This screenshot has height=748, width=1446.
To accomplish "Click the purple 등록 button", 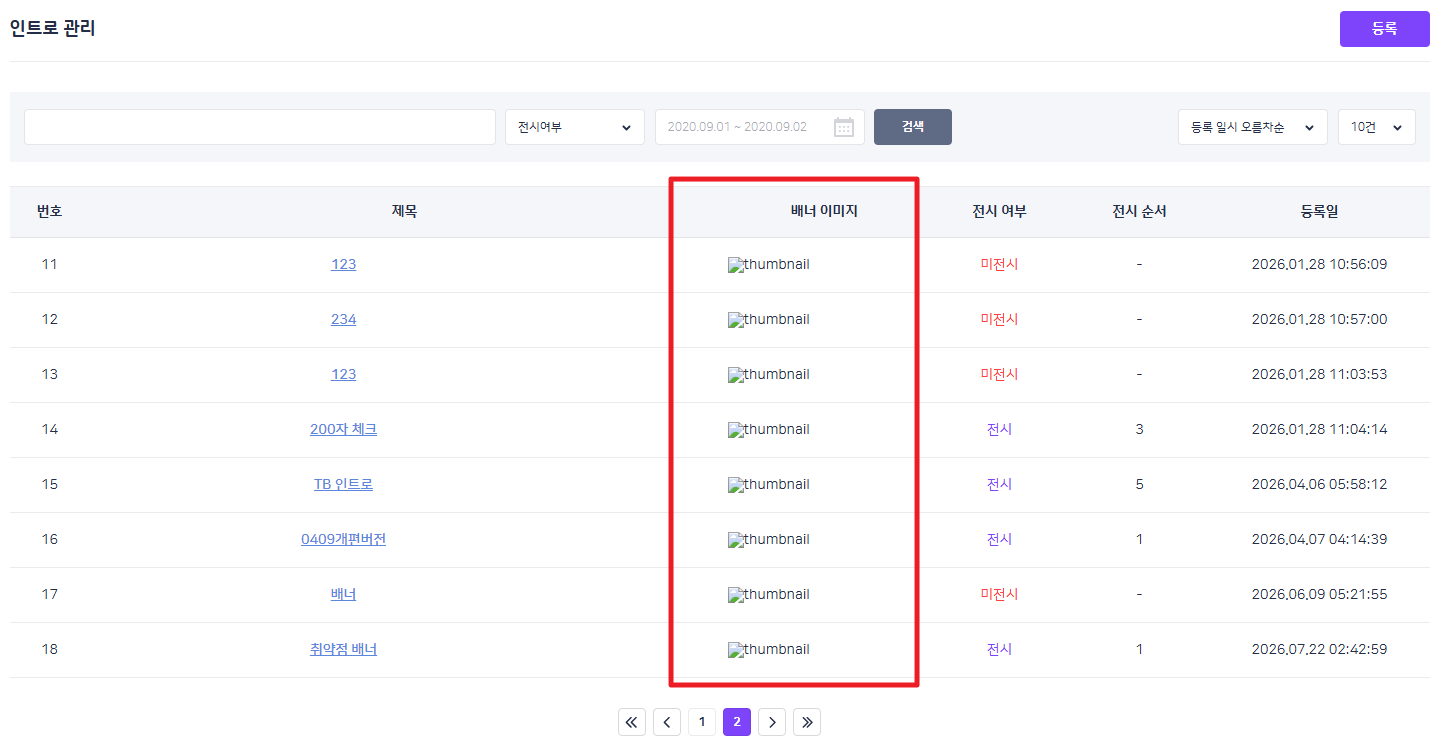I will pos(1385,29).
